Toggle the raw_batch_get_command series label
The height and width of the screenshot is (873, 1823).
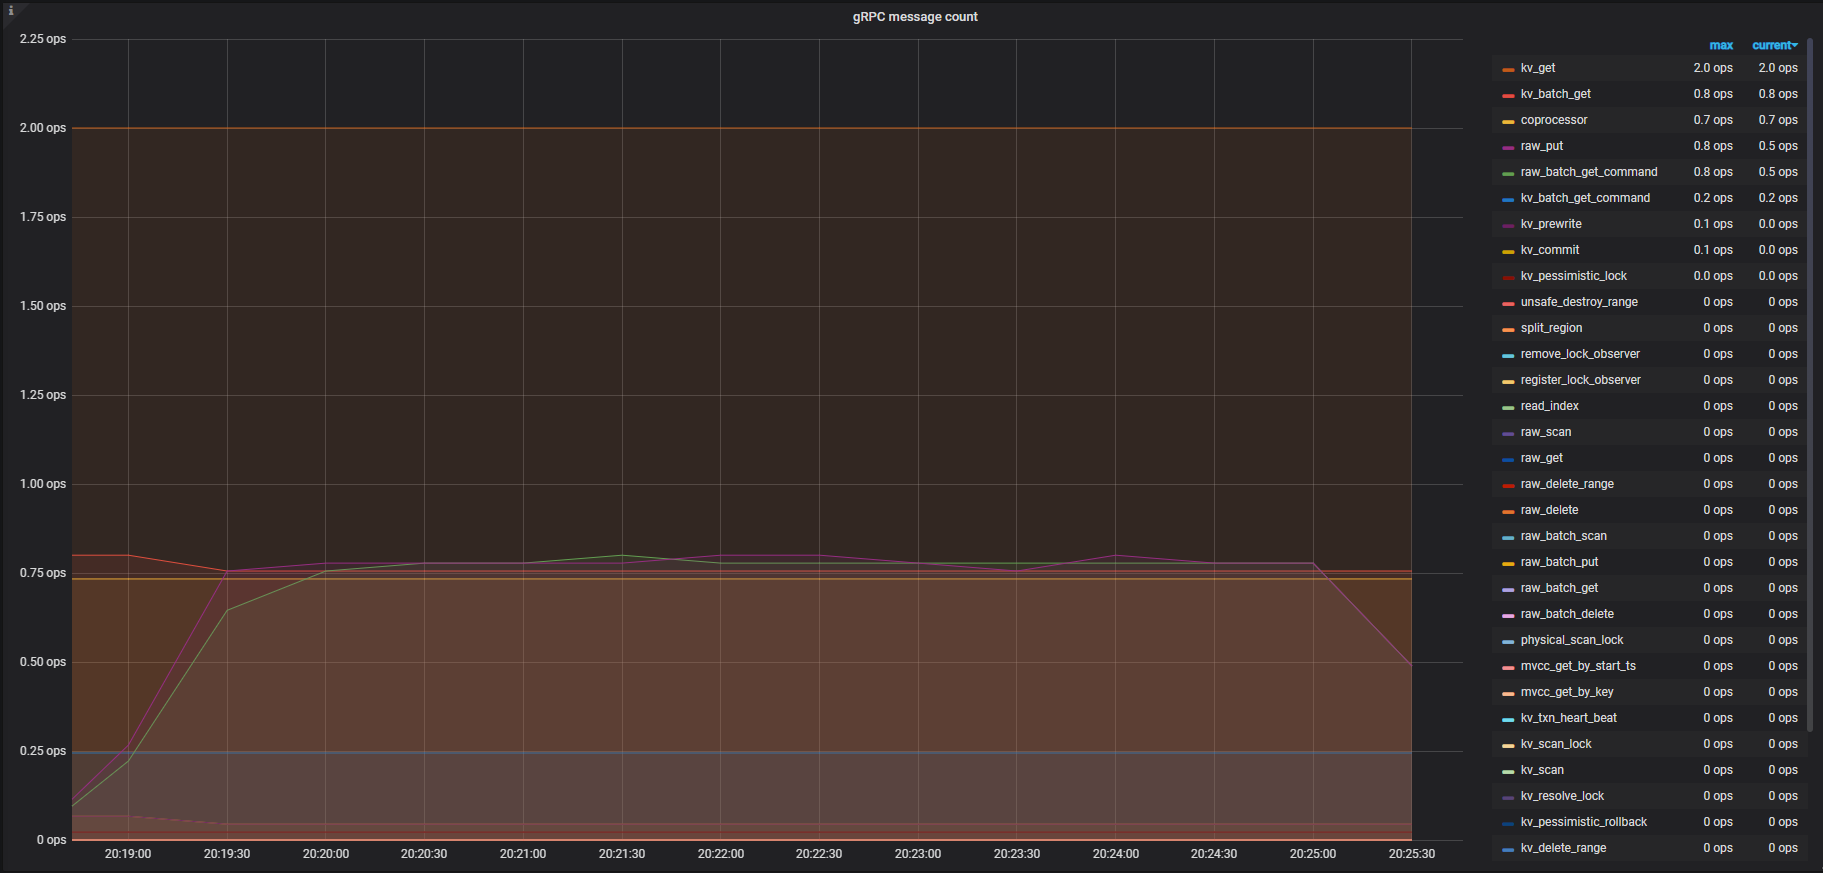click(x=1589, y=172)
